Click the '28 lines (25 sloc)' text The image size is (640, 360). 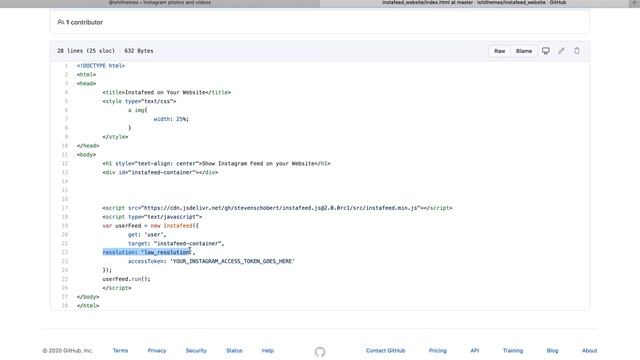86,51
